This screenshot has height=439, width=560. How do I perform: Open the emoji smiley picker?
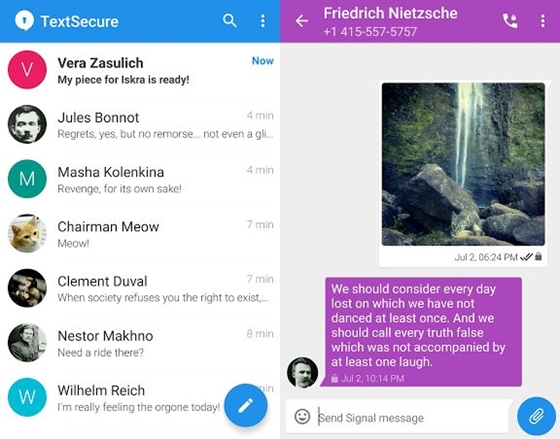point(302,416)
